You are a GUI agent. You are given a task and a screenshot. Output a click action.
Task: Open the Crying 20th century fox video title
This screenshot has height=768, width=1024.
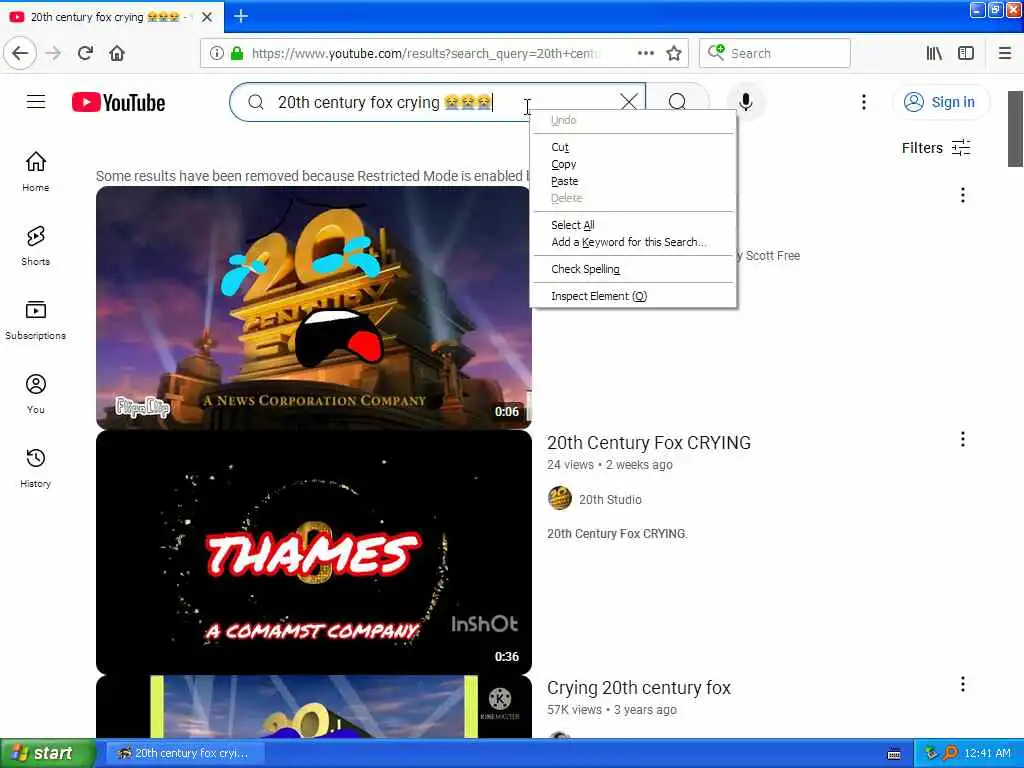(x=639, y=688)
